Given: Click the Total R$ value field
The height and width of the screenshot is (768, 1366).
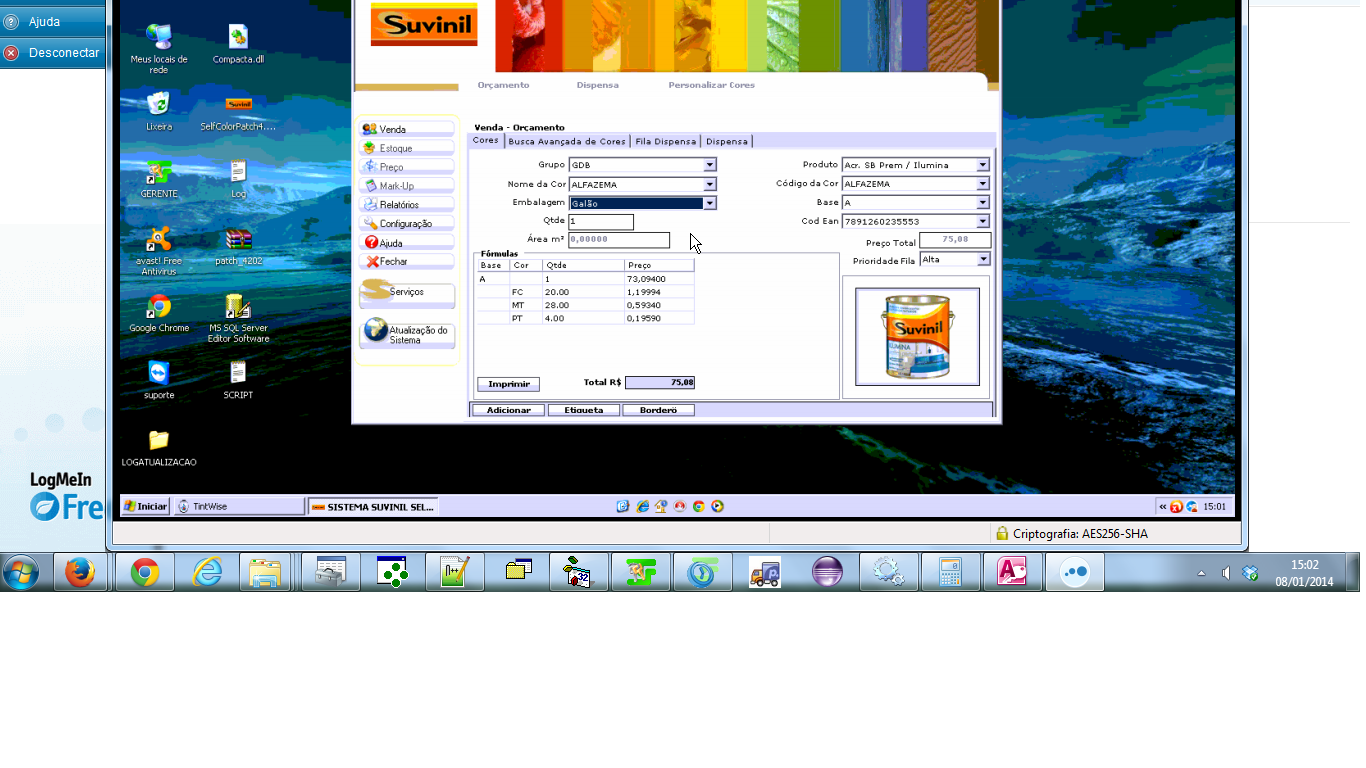Looking at the screenshot, I should tap(660, 383).
